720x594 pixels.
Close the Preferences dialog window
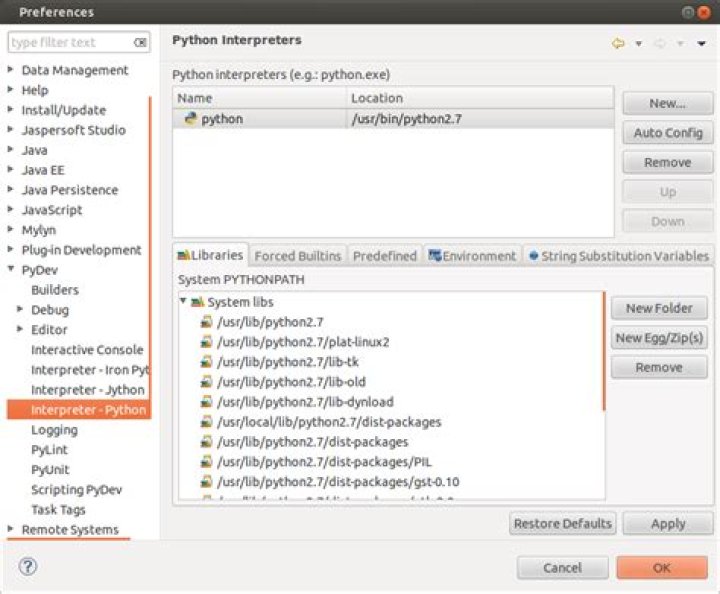pos(703,12)
